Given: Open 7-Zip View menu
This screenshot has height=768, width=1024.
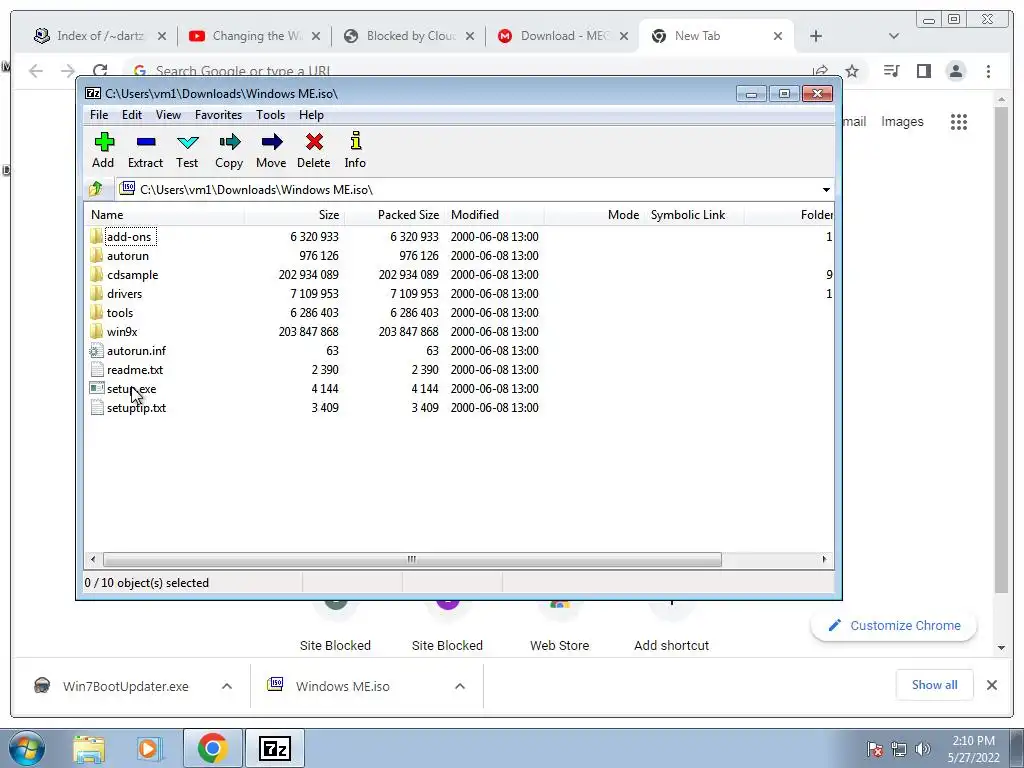Looking at the screenshot, I should pos(168,115).
